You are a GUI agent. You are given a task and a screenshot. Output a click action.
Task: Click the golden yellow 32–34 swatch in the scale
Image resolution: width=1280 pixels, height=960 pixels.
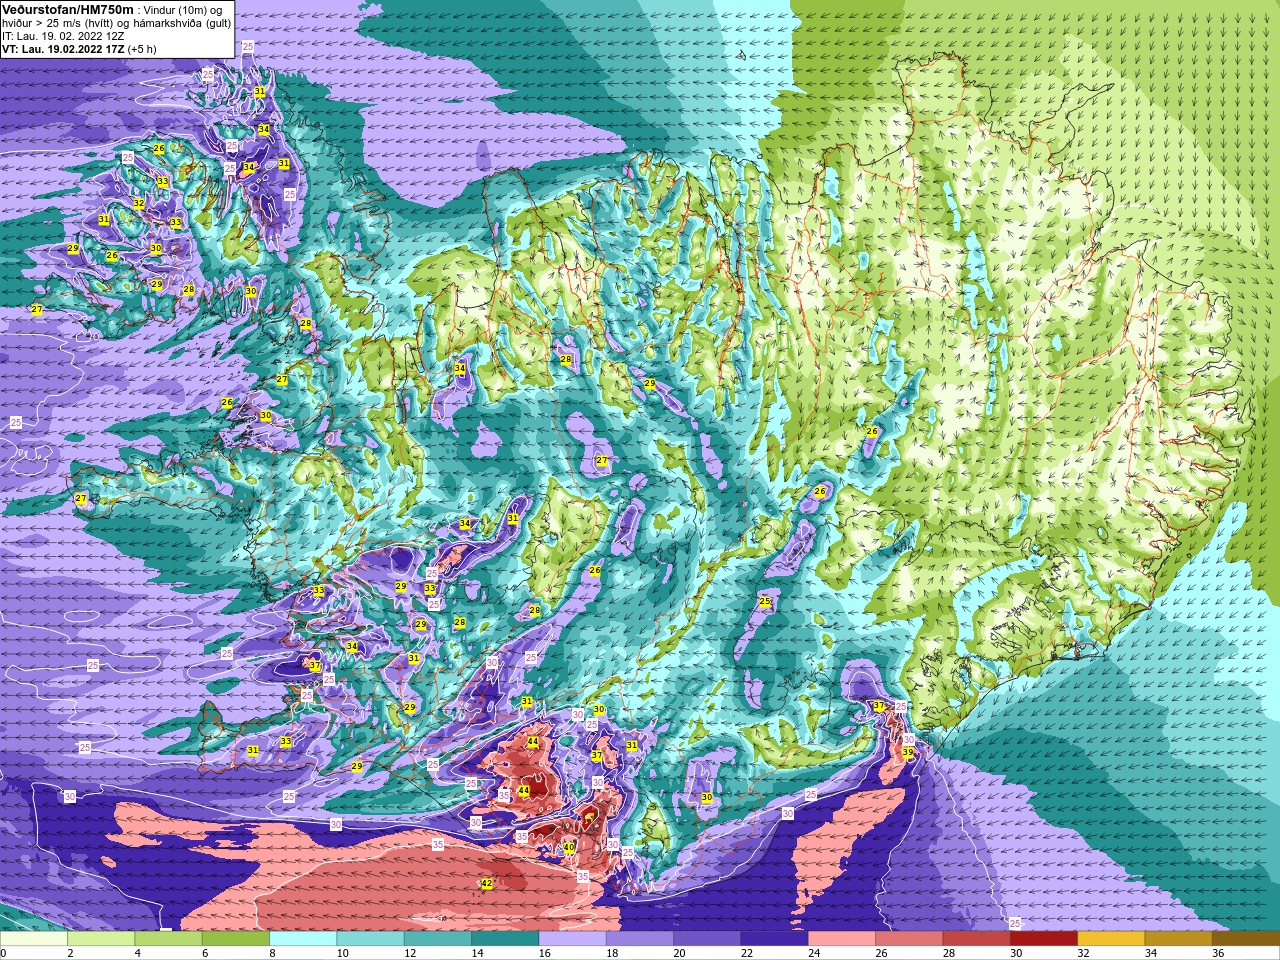pos(1110,939)
